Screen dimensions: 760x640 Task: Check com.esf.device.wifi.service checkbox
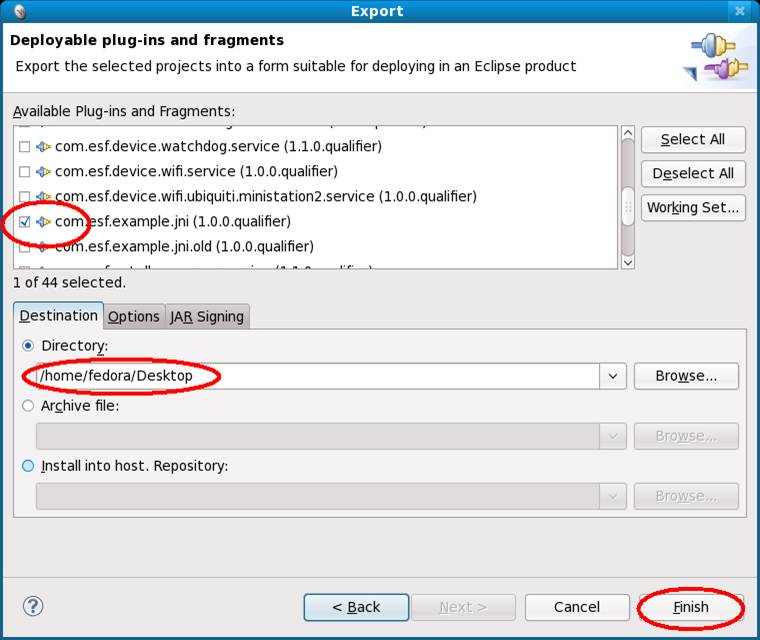(x=24, y=172)
